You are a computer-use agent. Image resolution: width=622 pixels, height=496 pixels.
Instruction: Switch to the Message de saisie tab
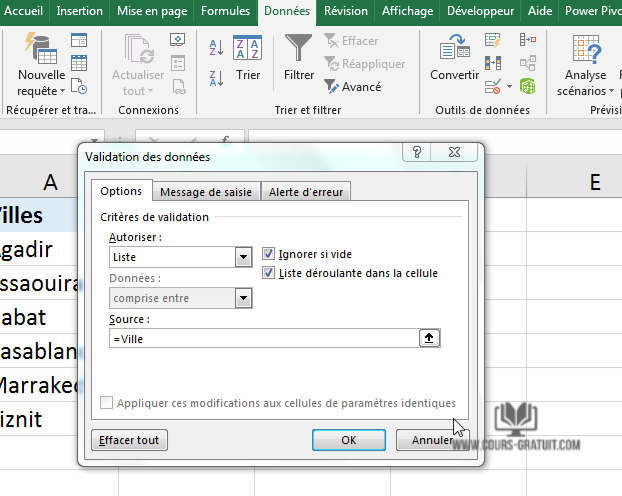click(207, 192)
